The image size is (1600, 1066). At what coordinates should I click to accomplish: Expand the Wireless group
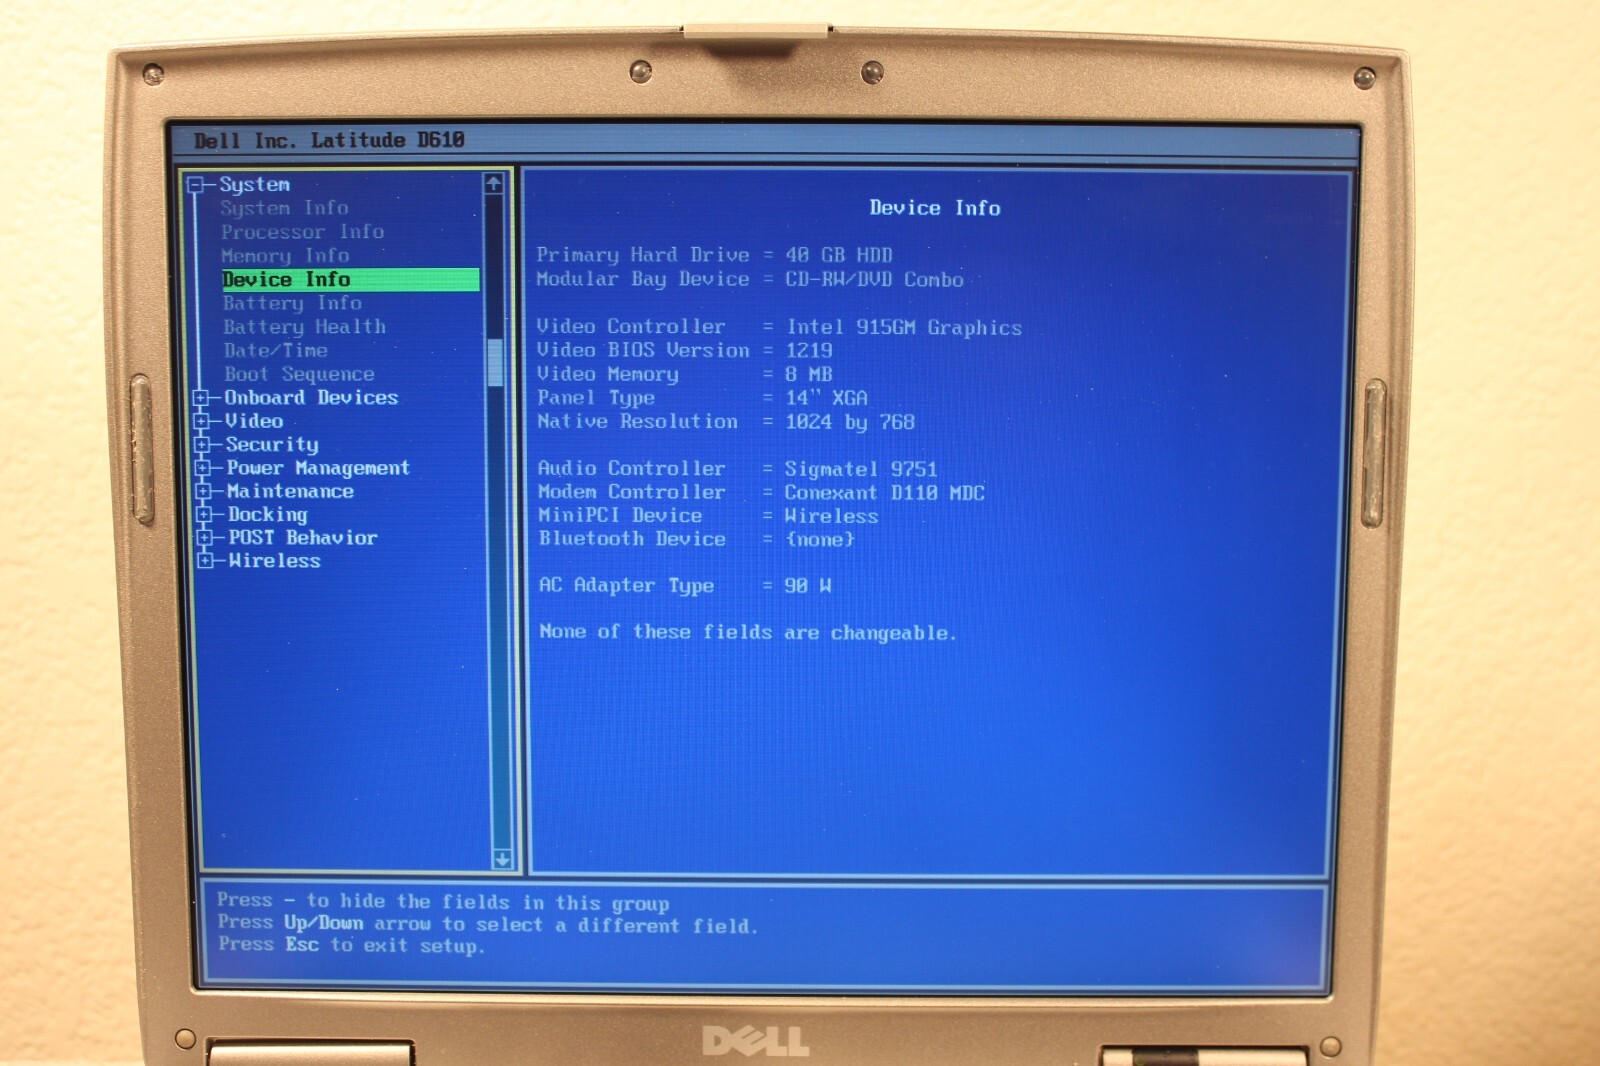pyautogui.click(x=205, y=561)
